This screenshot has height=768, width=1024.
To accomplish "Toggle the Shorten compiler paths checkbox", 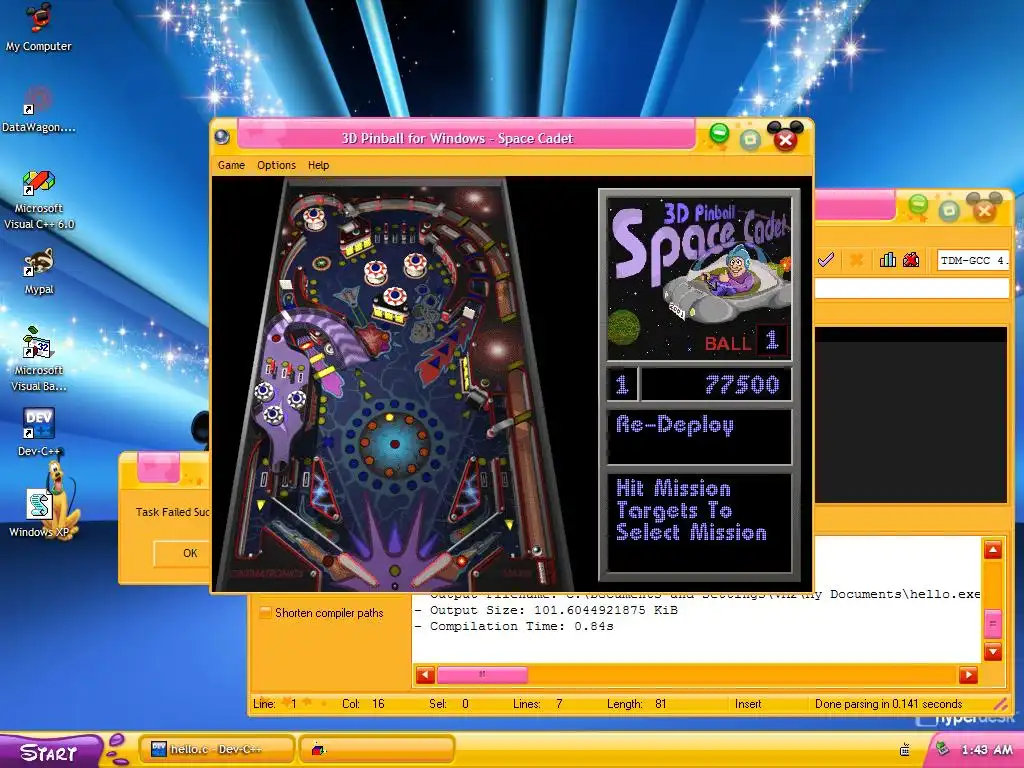I will (x=266, y=613).
